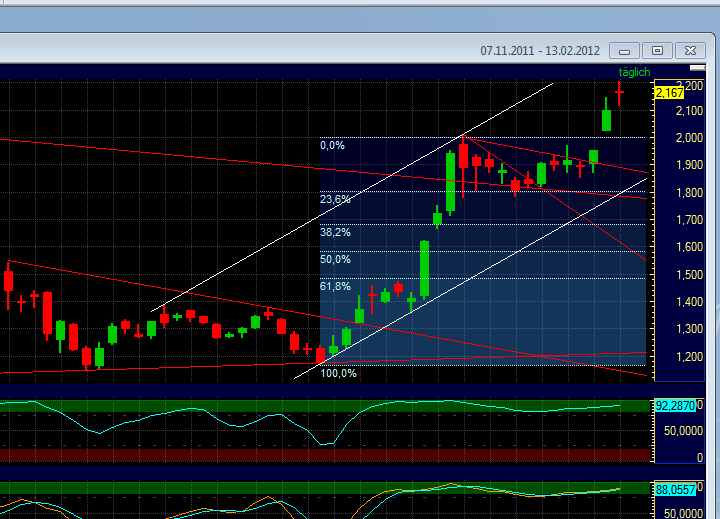Restore down the chart window
The height and width of the screenshot is (519, 720).
coord(657,51)
